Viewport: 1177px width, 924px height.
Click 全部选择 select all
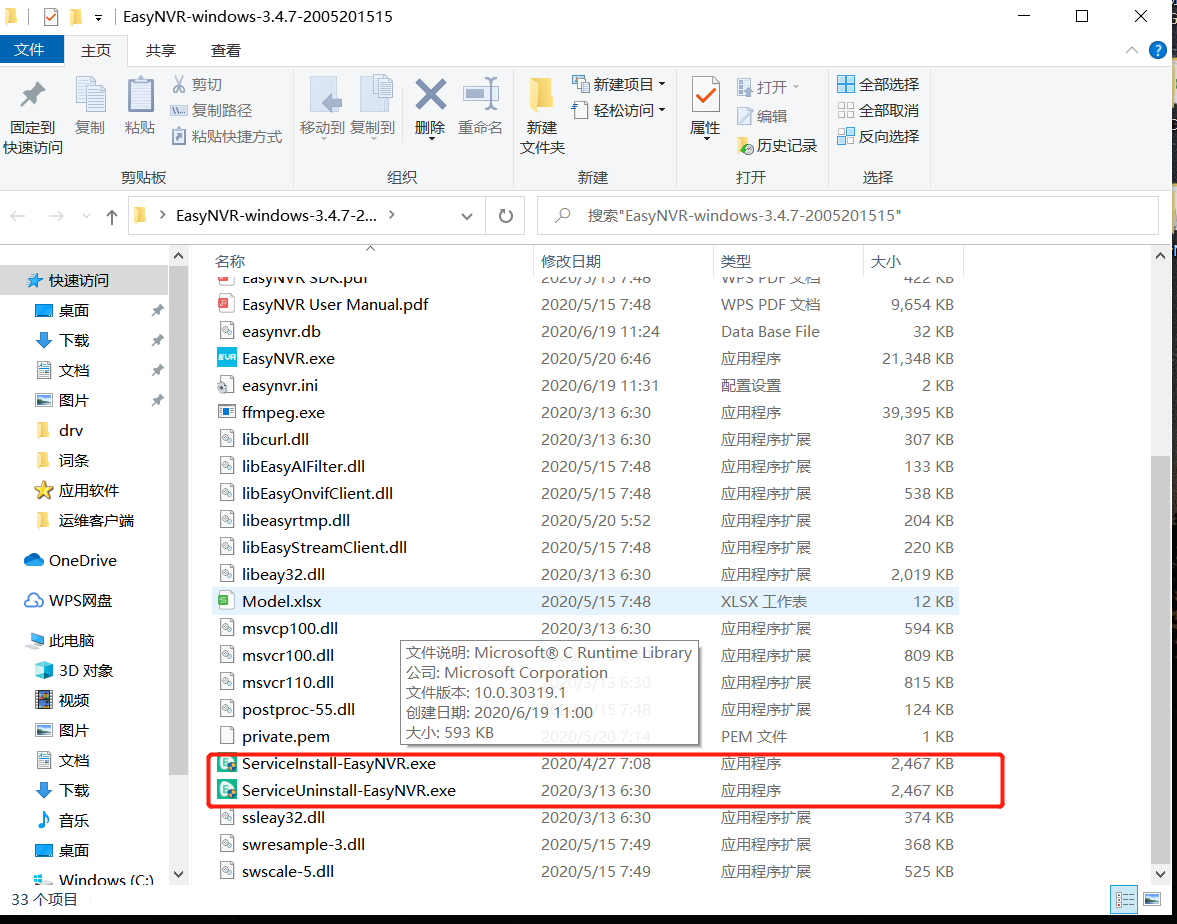click(878, 84)
